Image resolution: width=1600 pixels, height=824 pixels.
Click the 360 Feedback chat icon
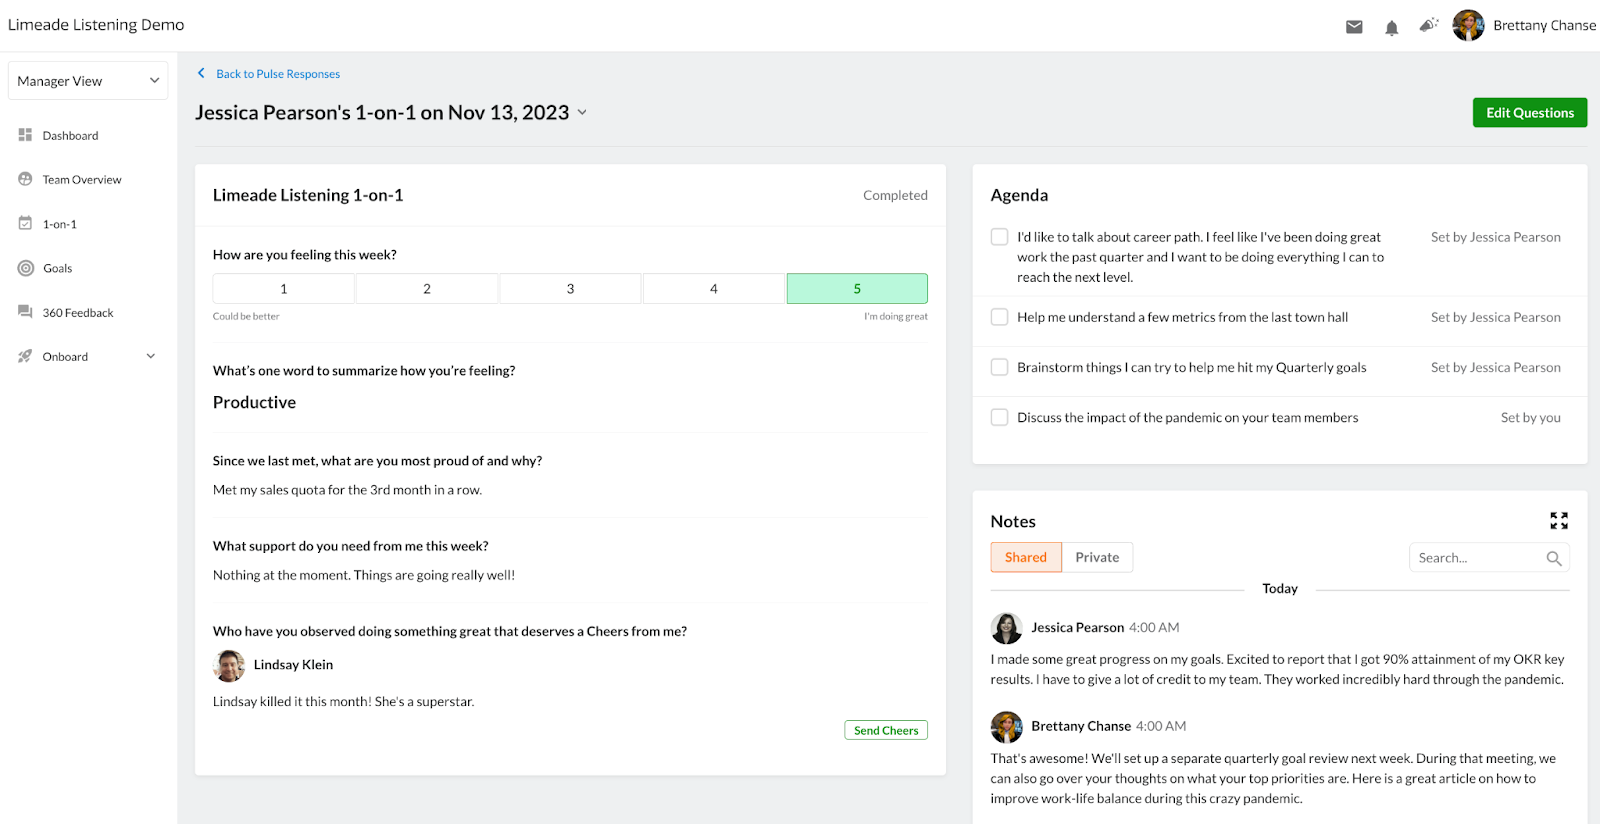tap(25, 312)
